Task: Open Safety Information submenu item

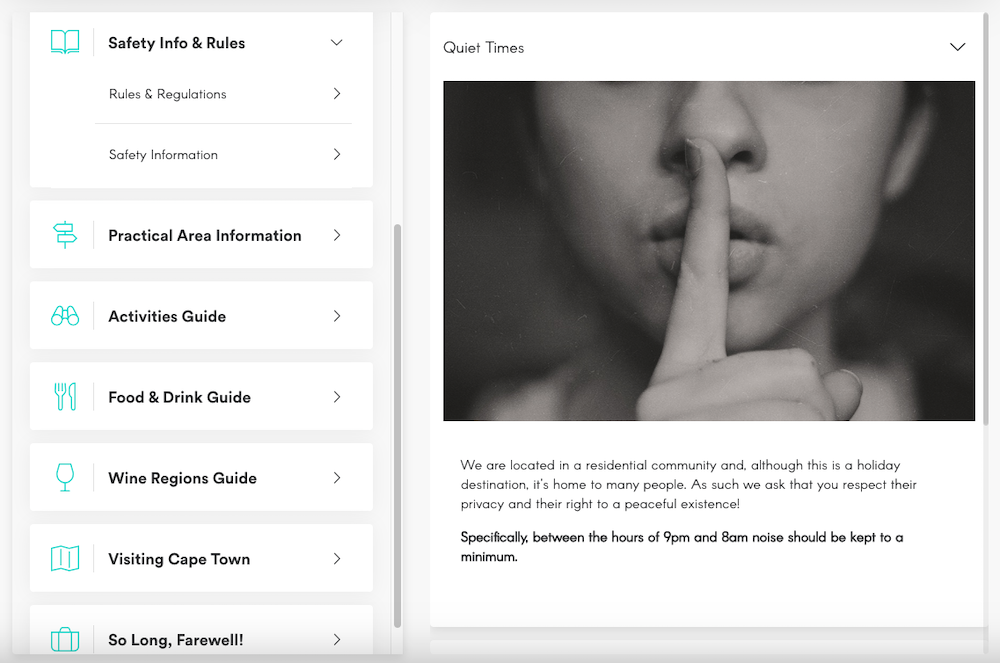Action: coord(223,154)
